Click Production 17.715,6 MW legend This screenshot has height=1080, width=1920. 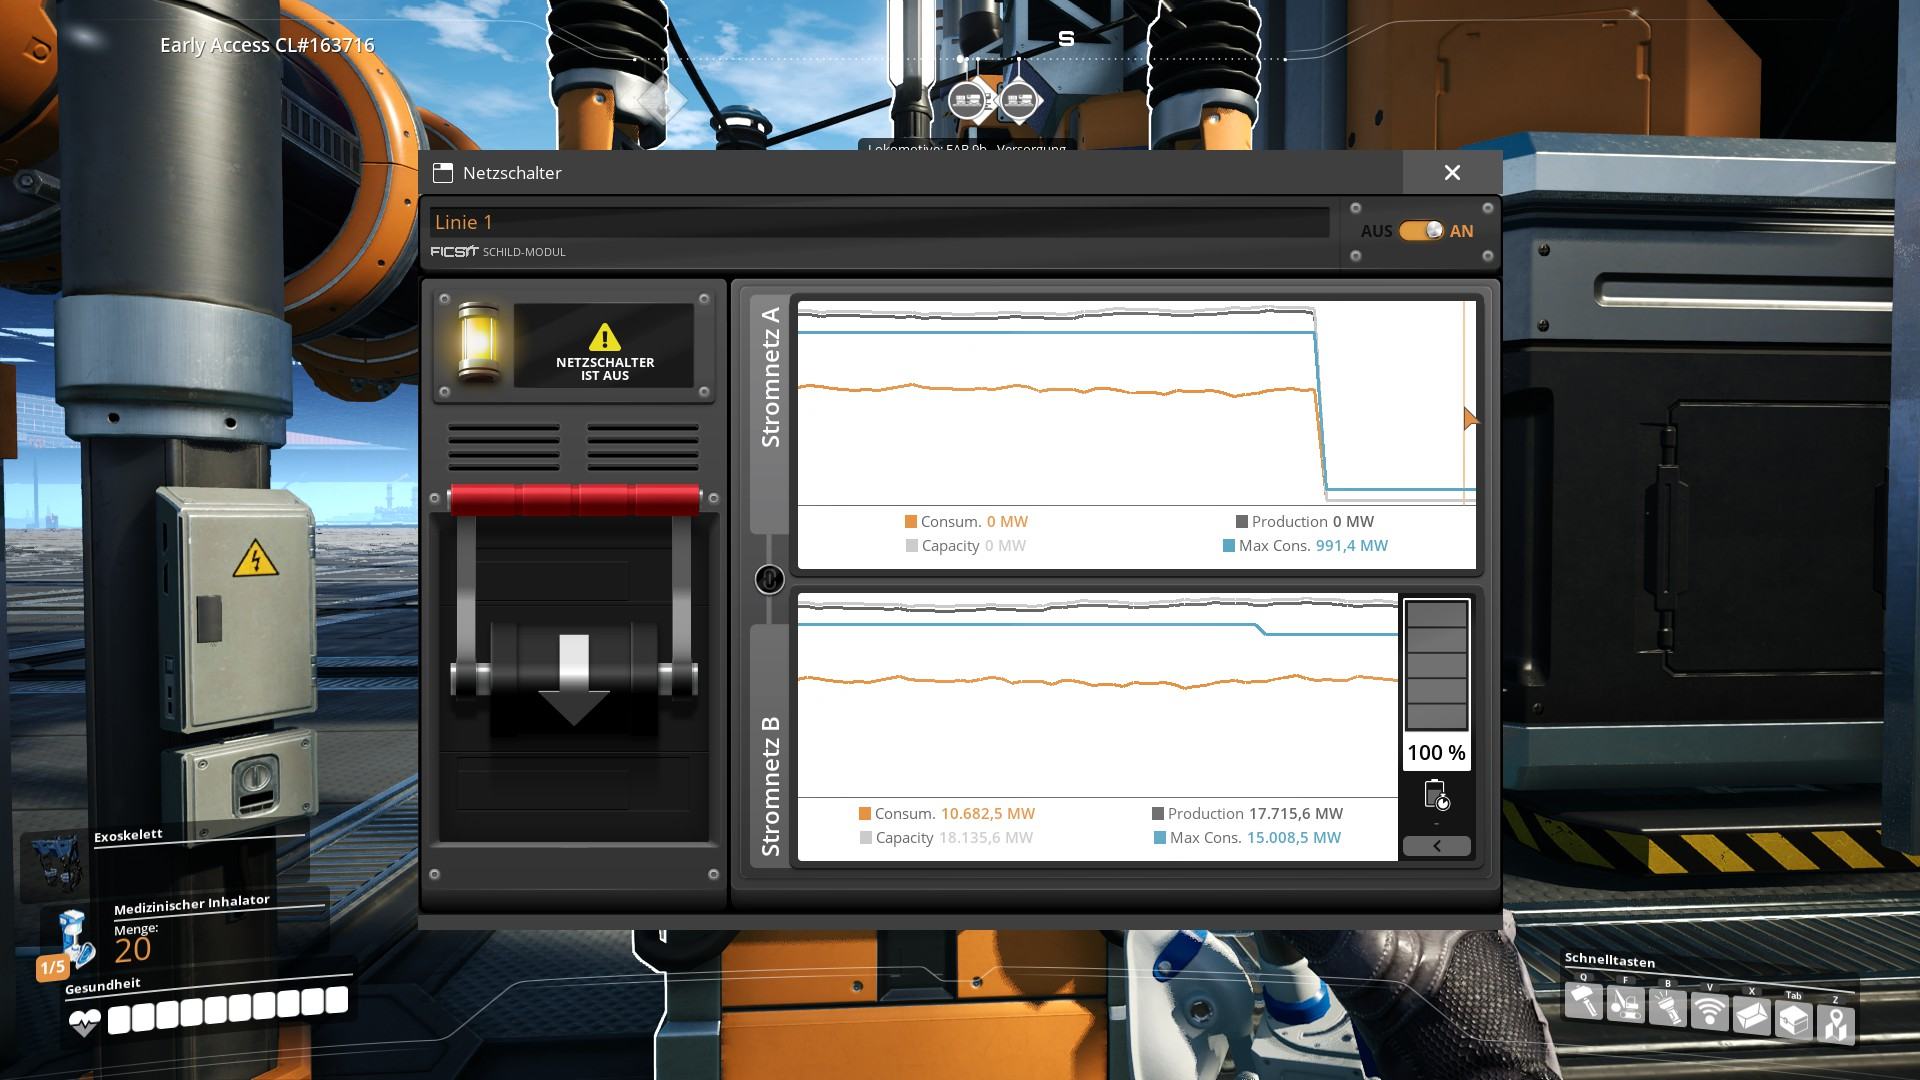pos(1247,813)
